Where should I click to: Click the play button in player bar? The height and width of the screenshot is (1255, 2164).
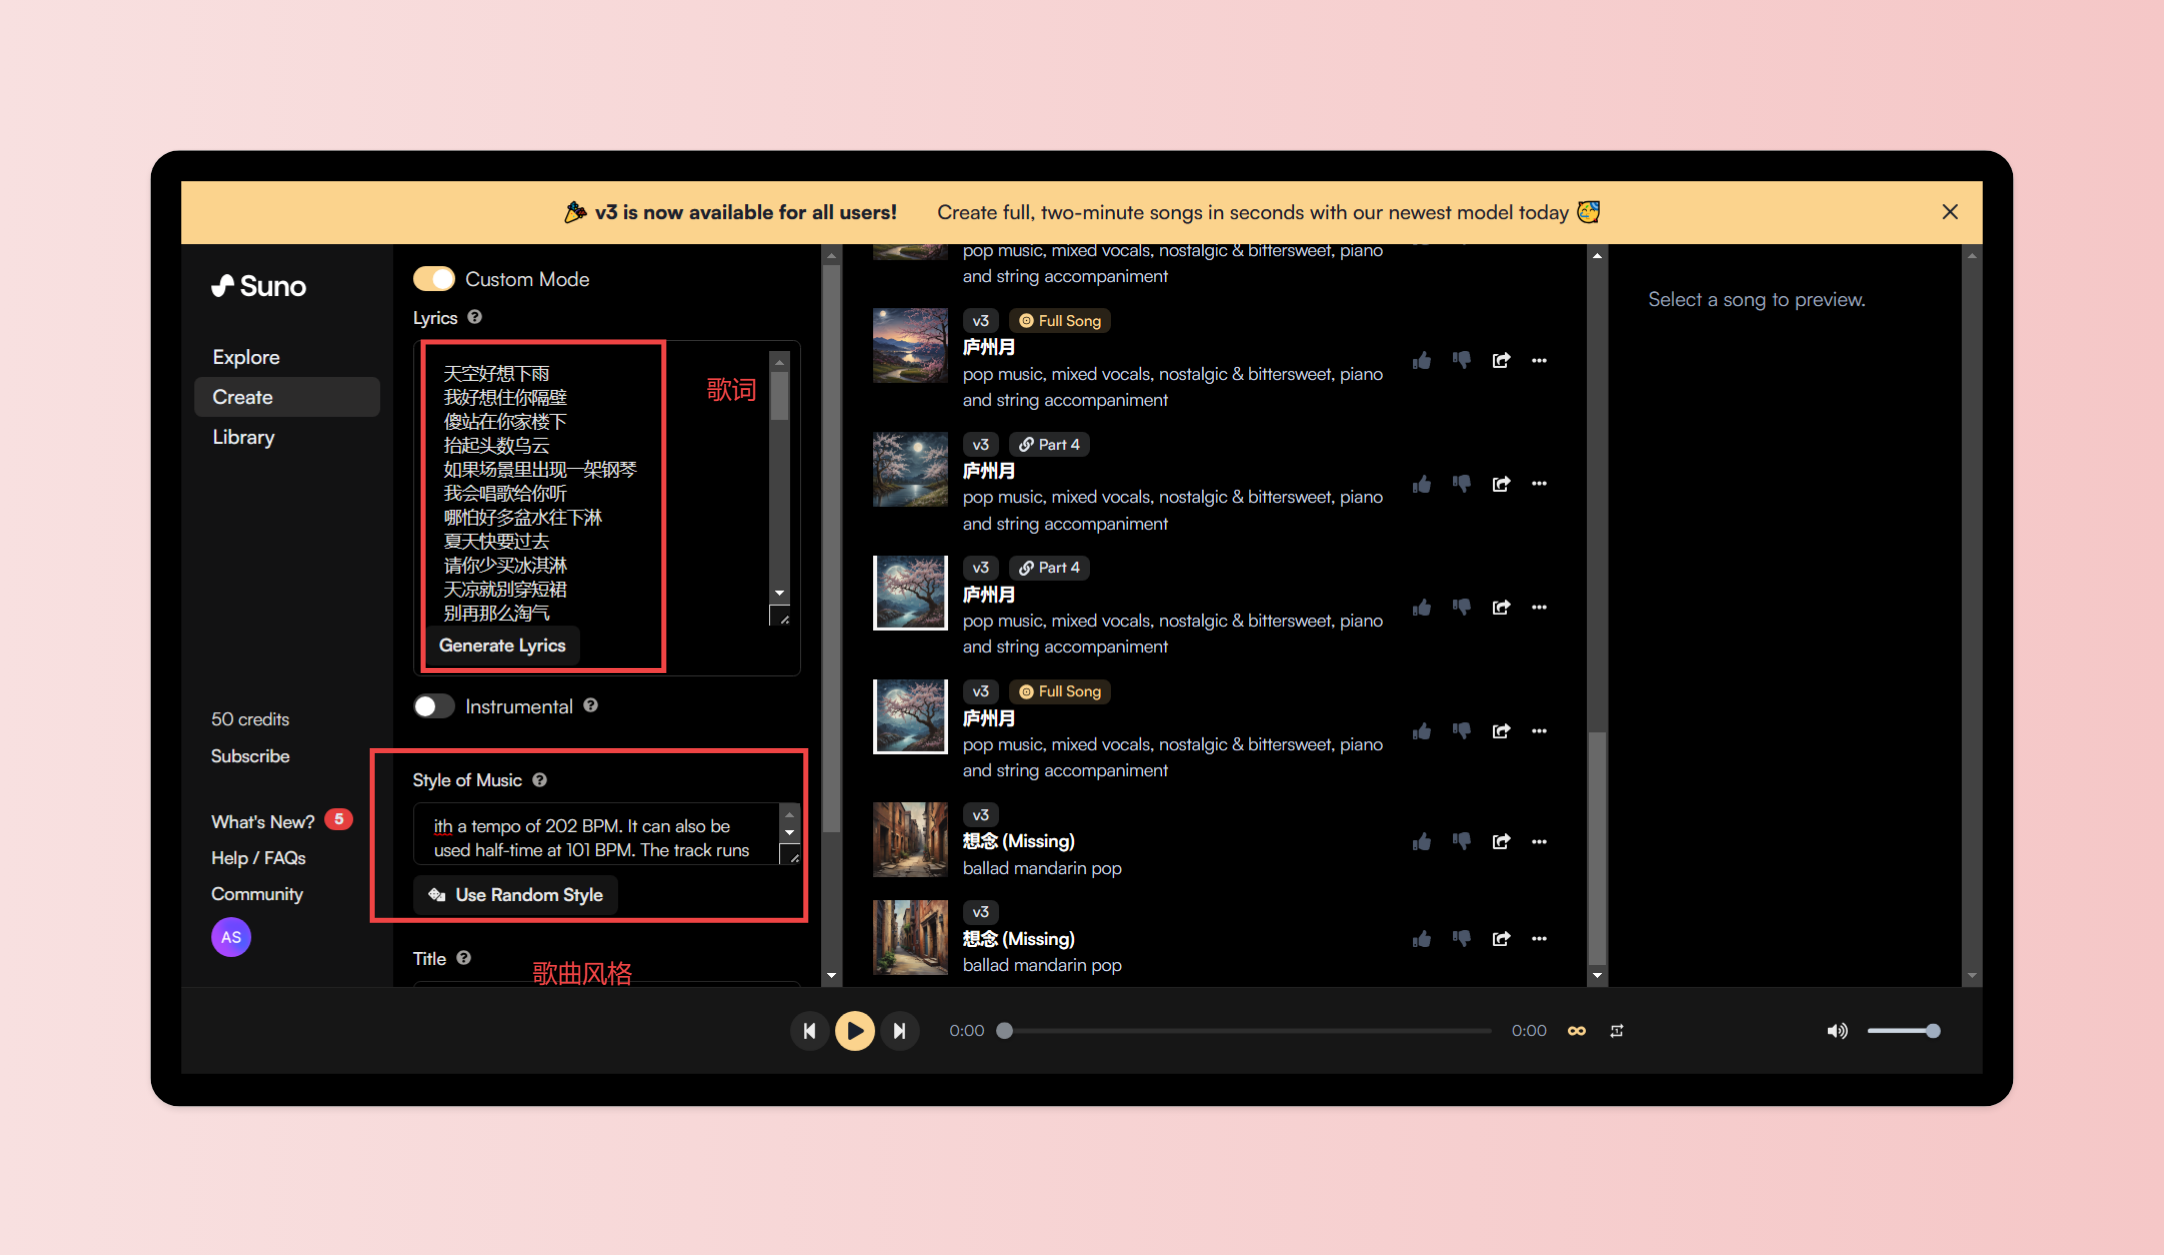point(854,1030)
